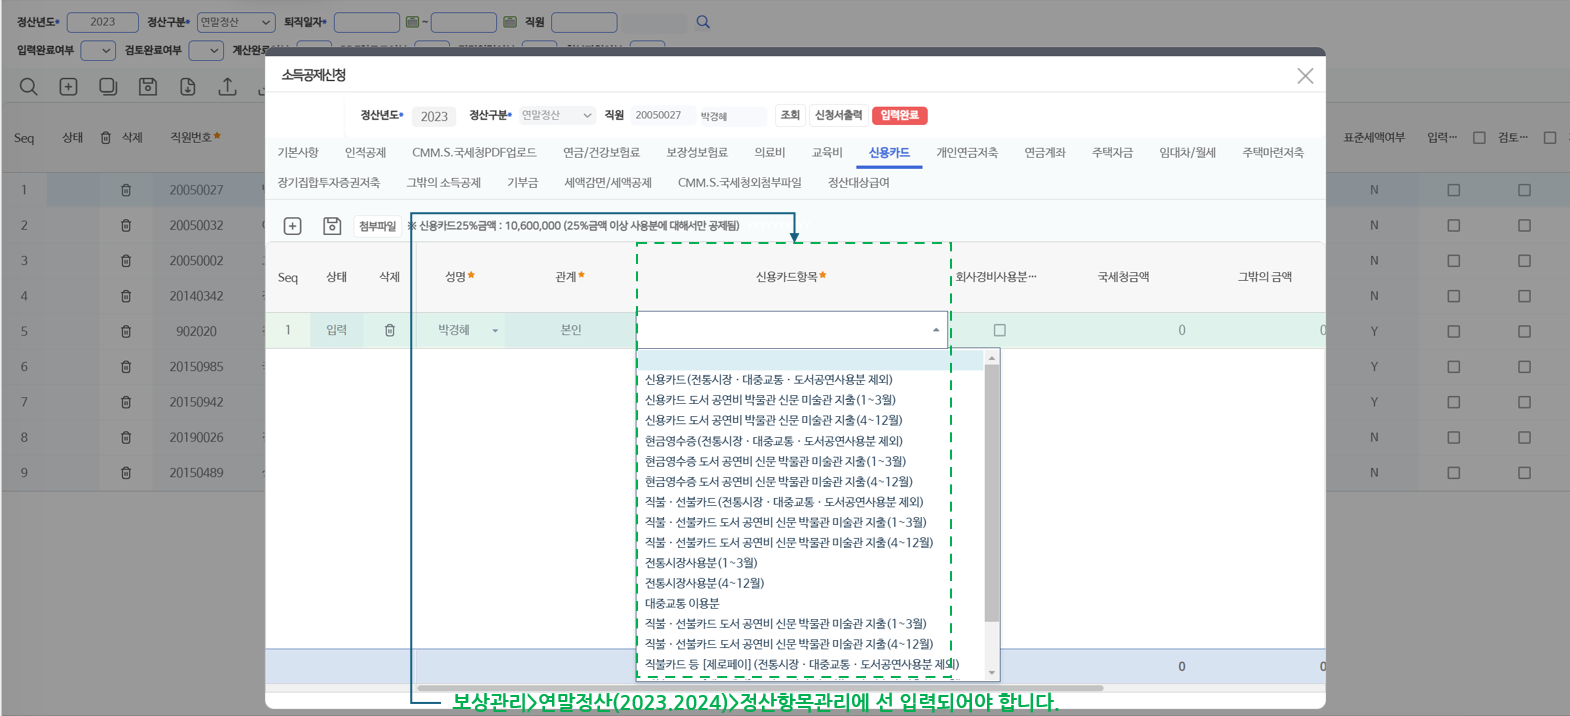Image resolution: width=1570 pixels, height=716 pixels.
Task: Click the save icon in 소득공제신청 dialog
Action: point(332,226)
